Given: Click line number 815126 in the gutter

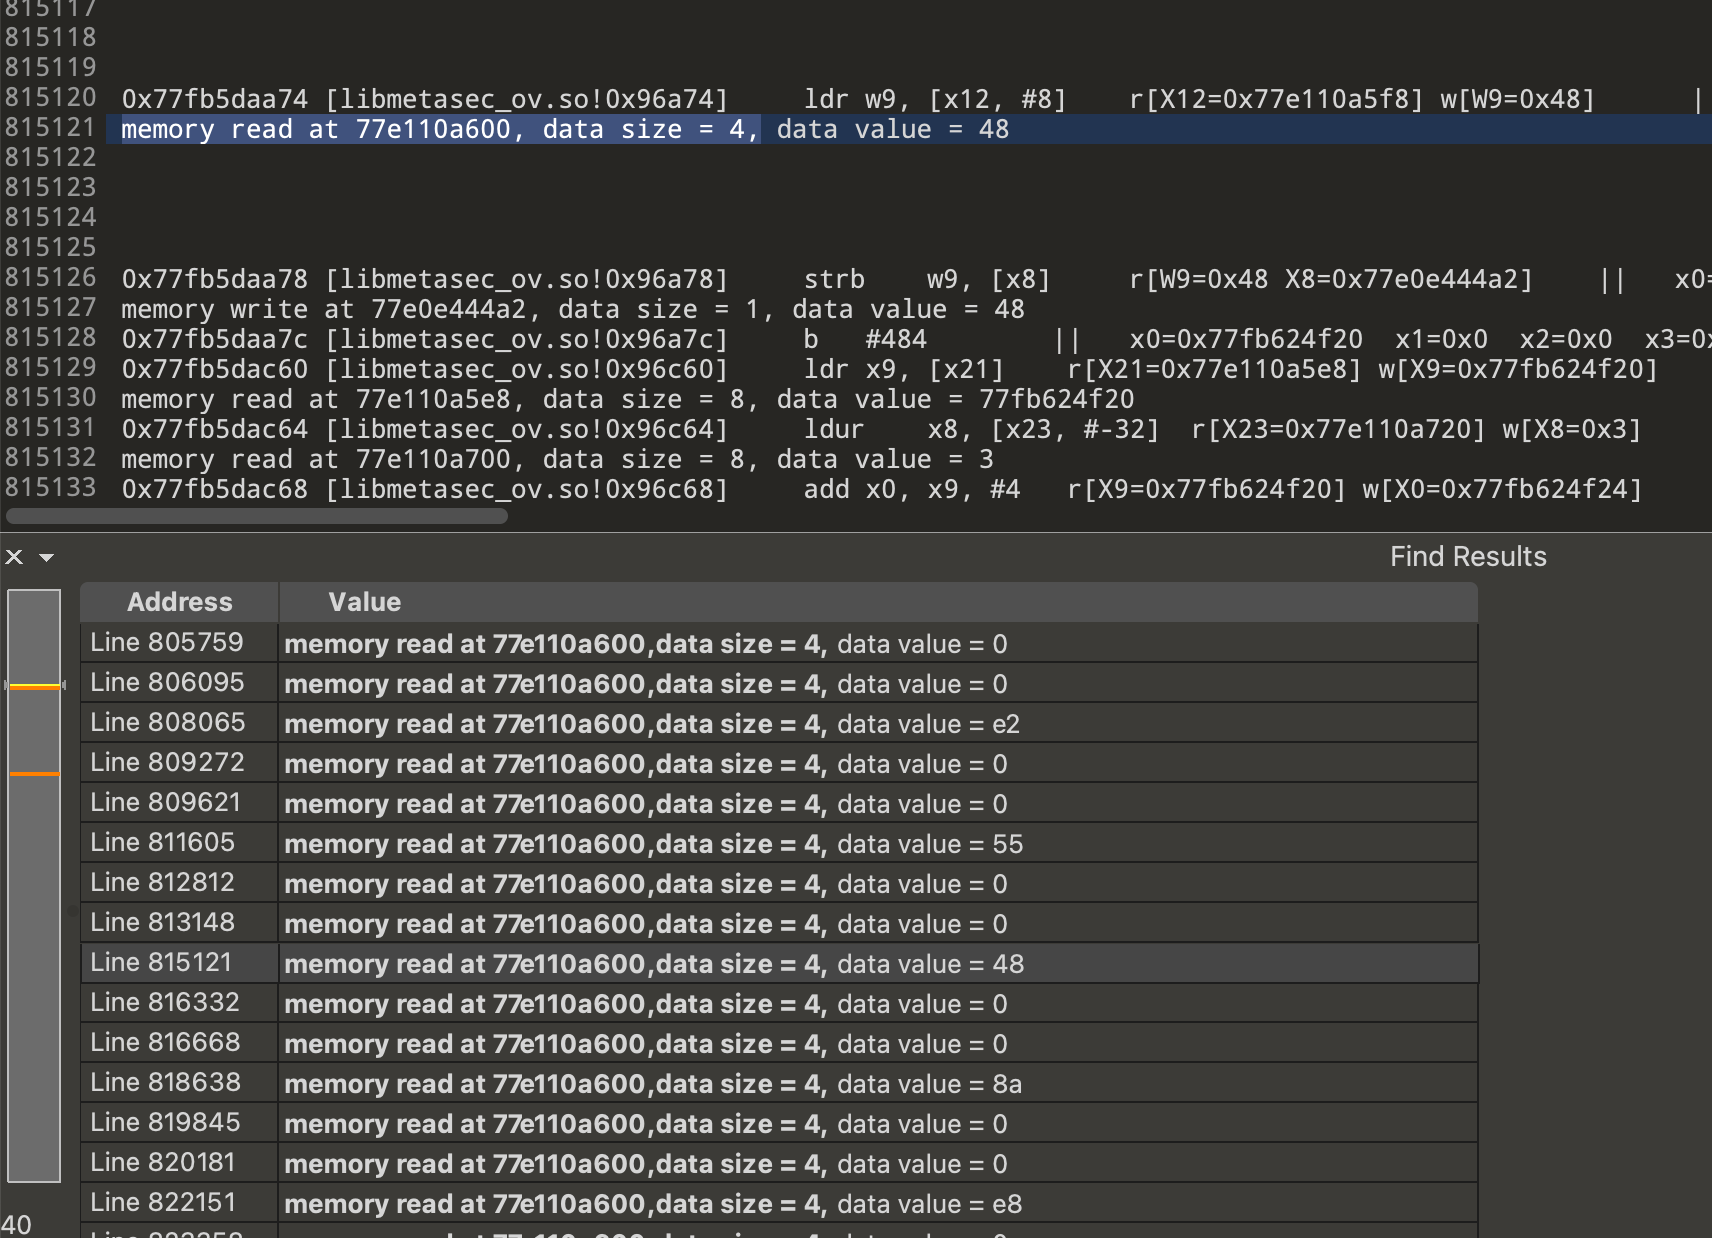Looking at the screenshot, I should click(50, 278).
